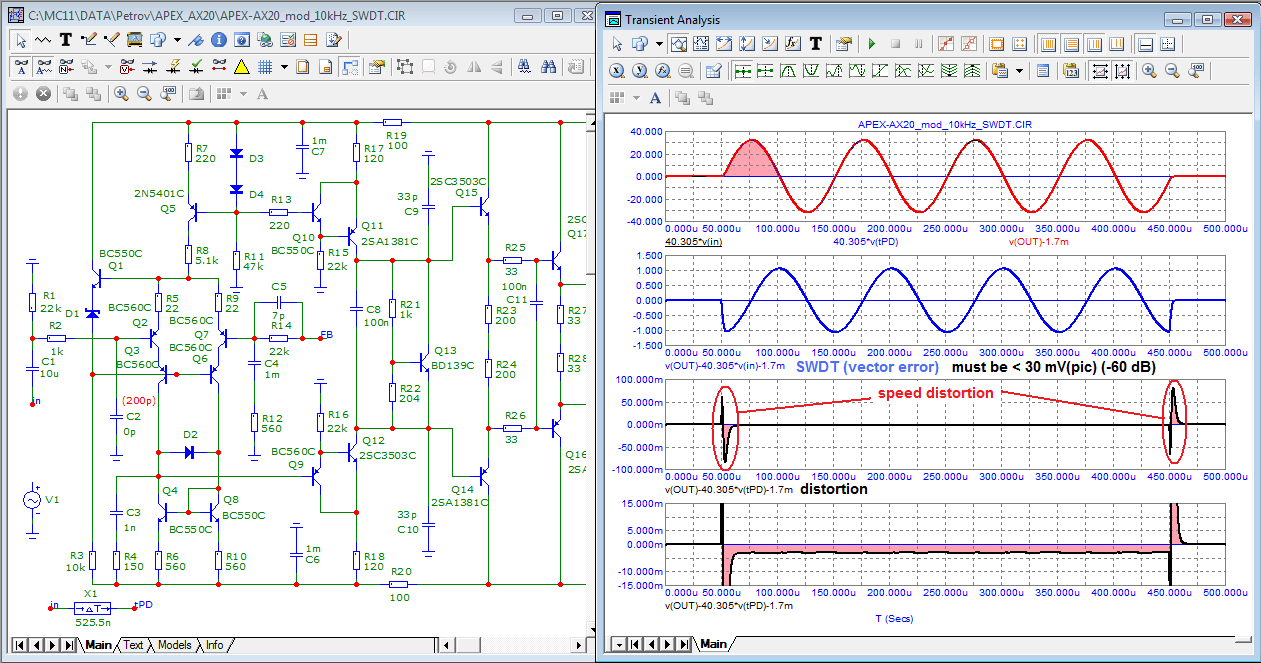Zoom in on the schematic window

[121, 93]
